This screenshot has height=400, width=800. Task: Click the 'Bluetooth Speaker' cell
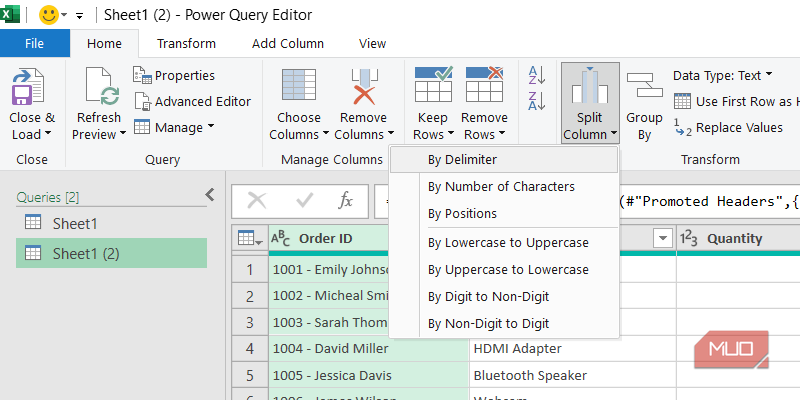pos(572,376)
